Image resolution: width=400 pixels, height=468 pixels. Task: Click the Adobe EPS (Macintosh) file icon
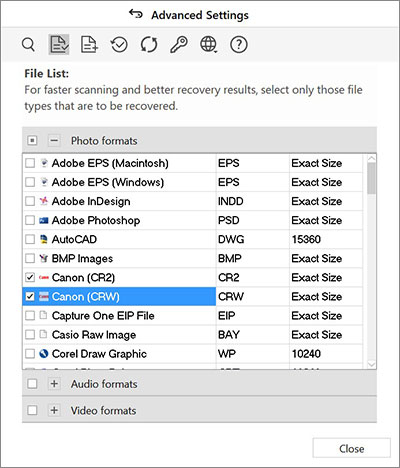(44, 163)
